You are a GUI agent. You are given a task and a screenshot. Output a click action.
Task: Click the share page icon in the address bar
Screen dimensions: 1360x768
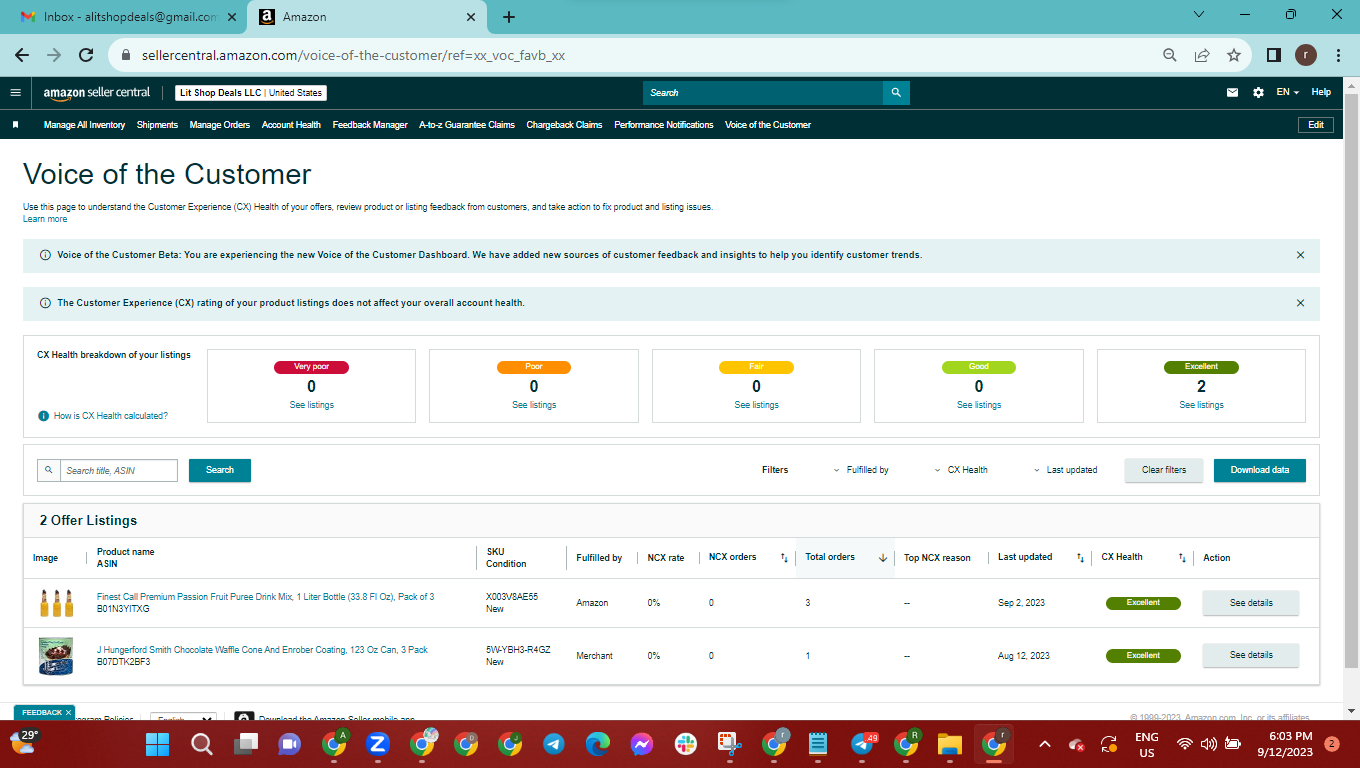[1202, 55]
